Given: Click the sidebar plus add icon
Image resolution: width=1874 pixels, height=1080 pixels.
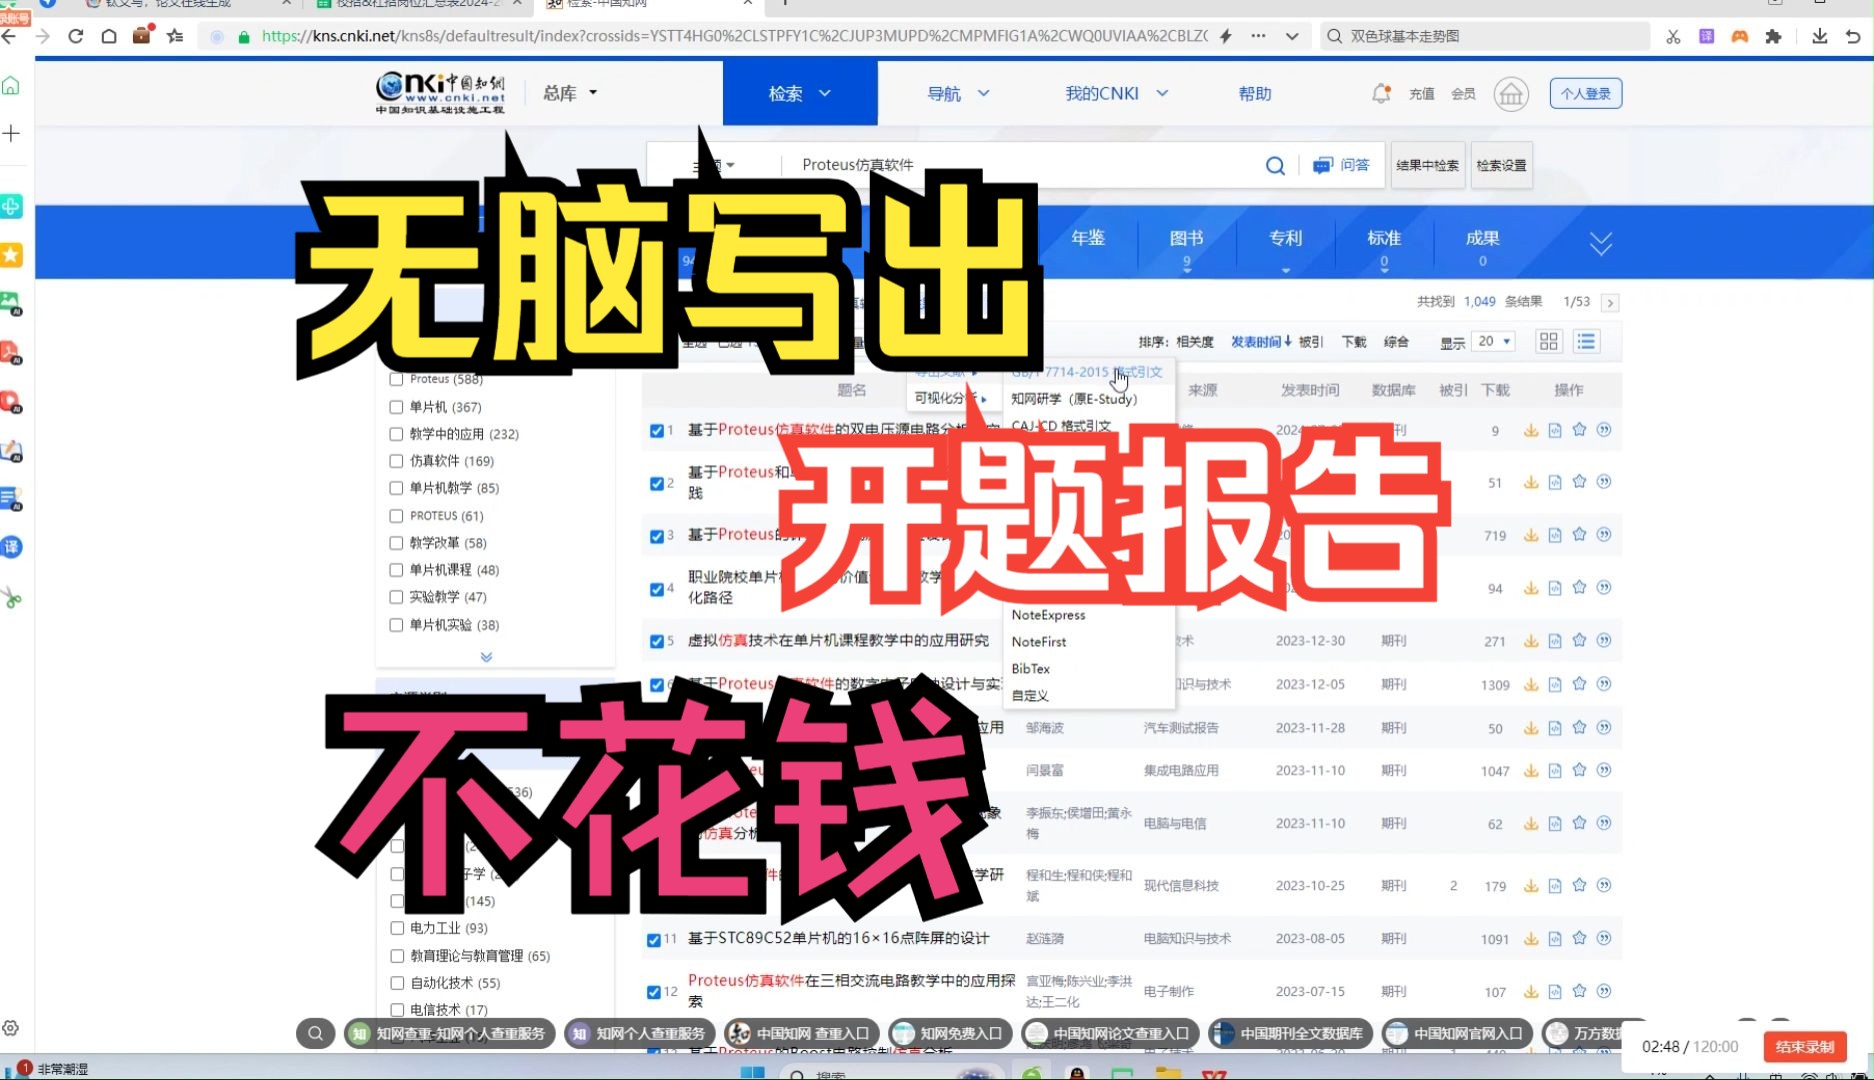Looking at the screenshot, I should [x=11, y=133].
